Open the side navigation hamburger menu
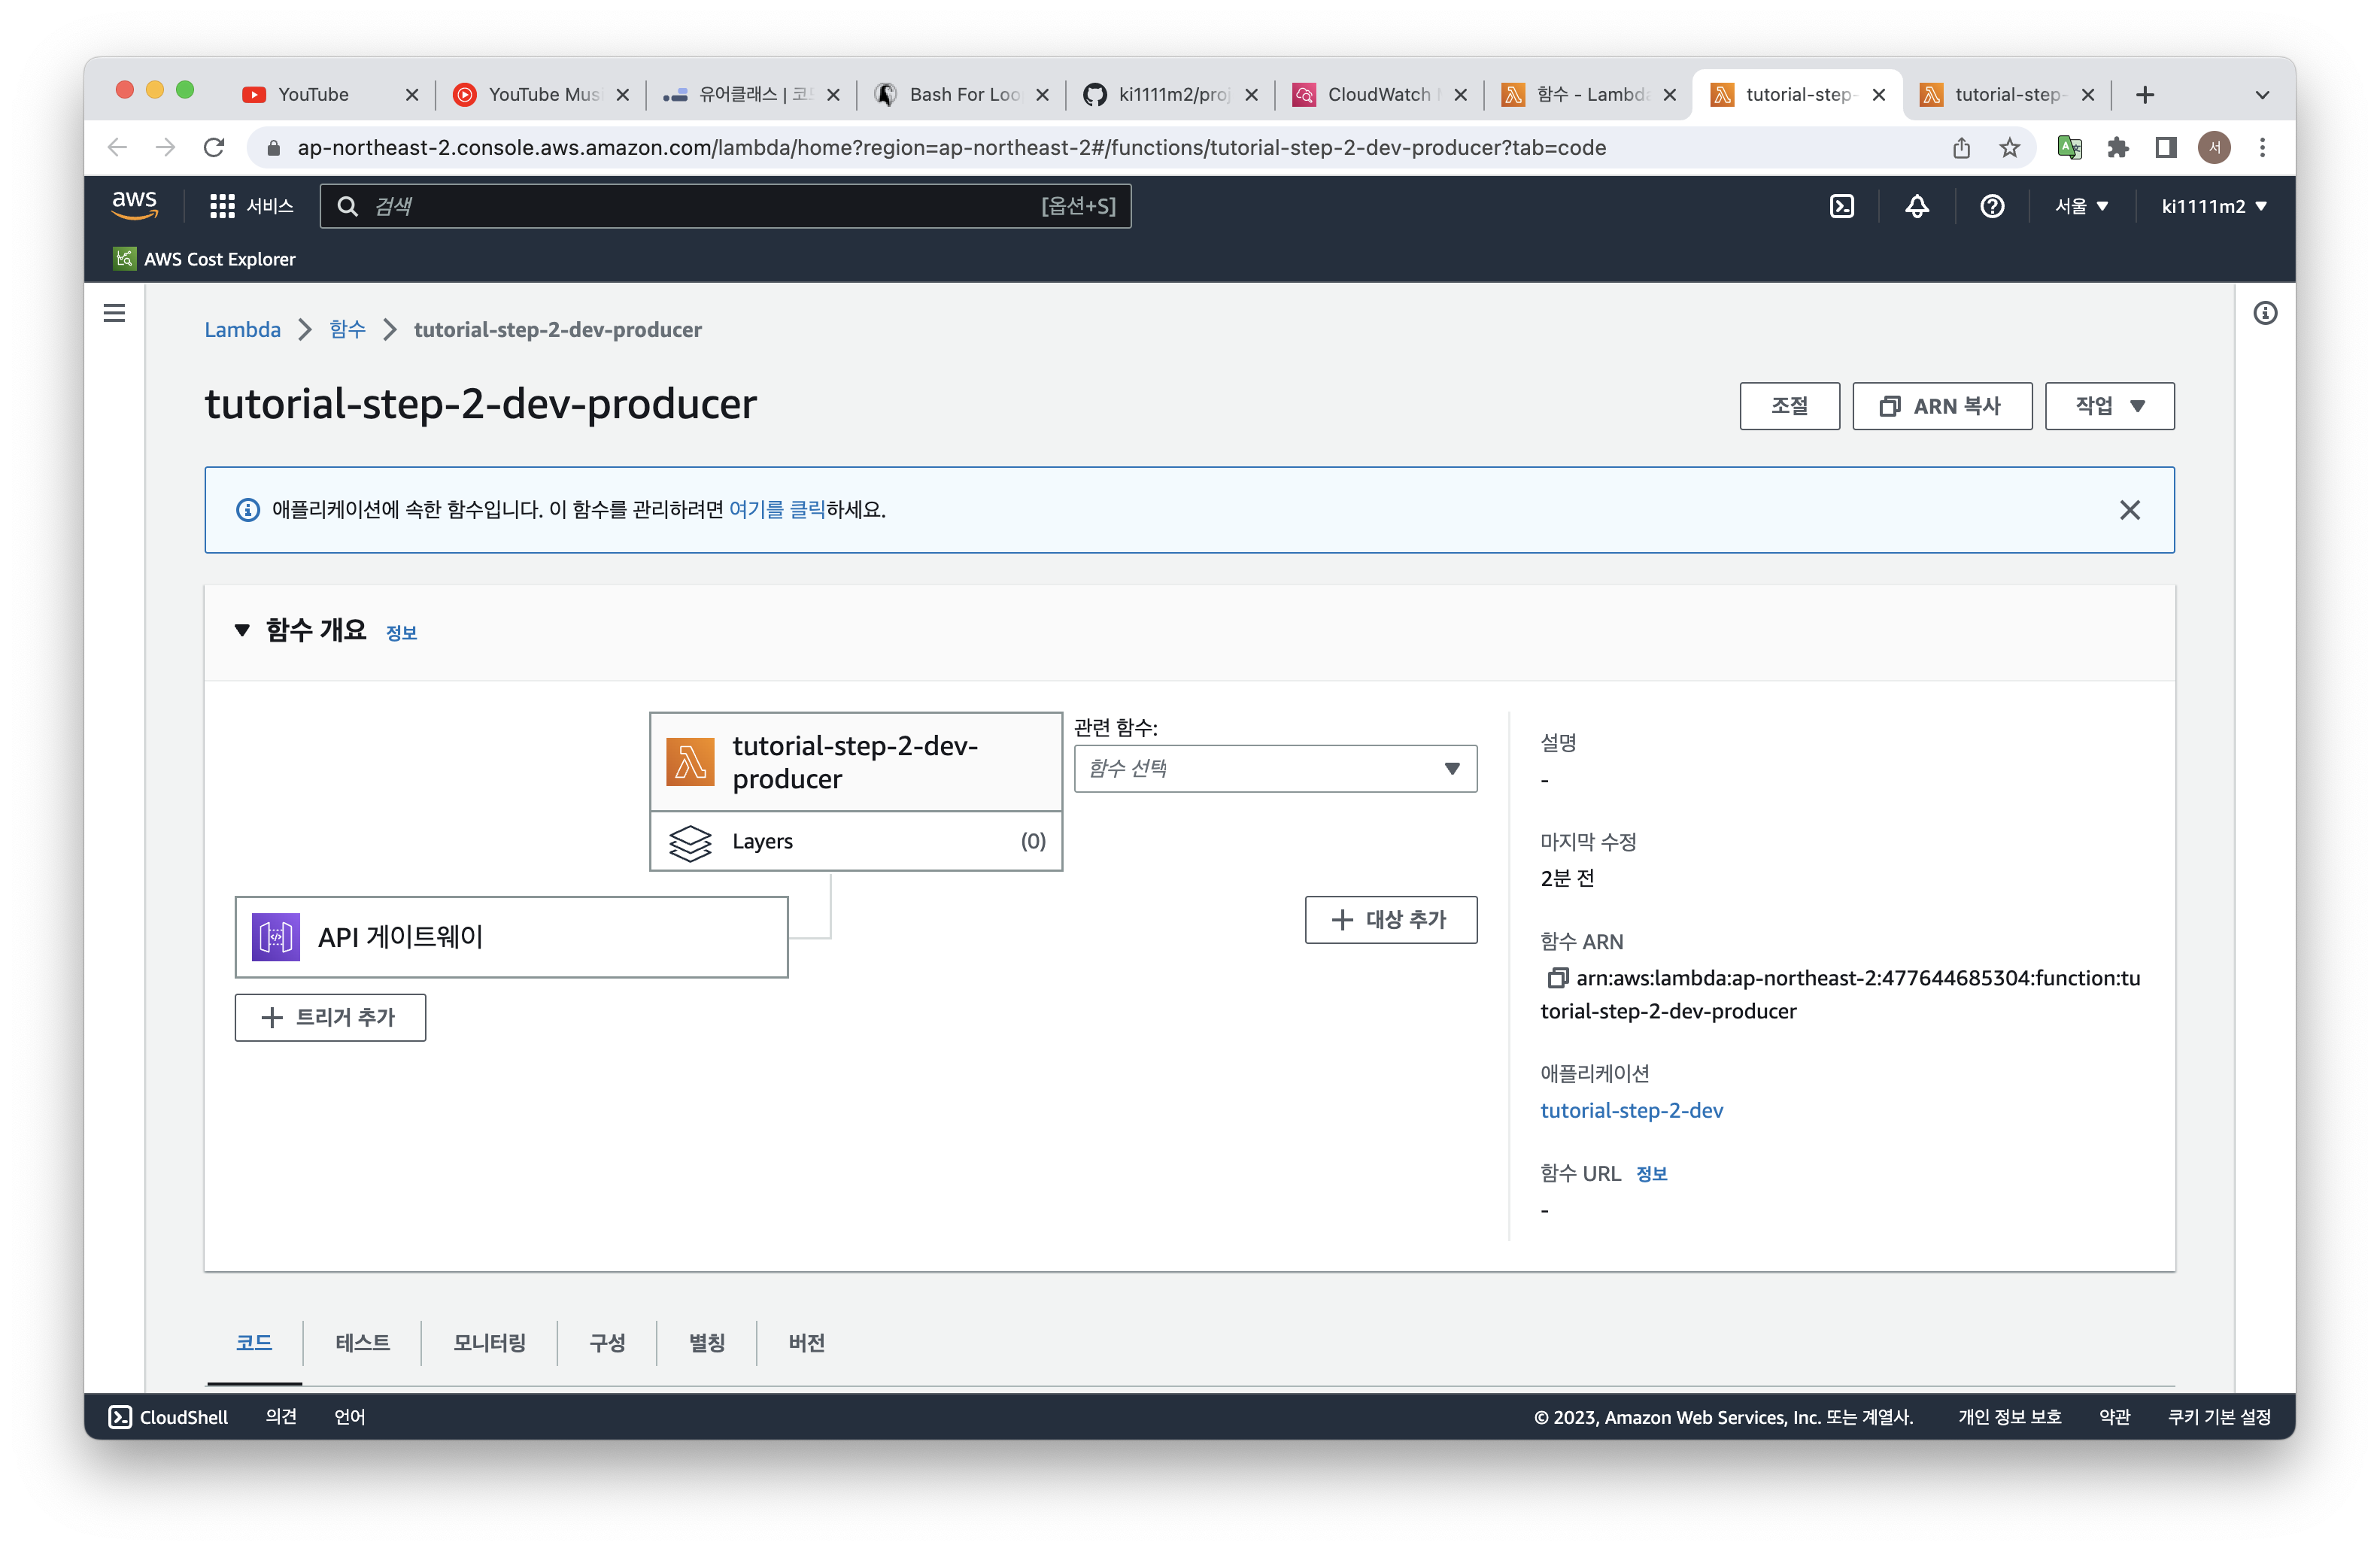 (x=115, y=313)
